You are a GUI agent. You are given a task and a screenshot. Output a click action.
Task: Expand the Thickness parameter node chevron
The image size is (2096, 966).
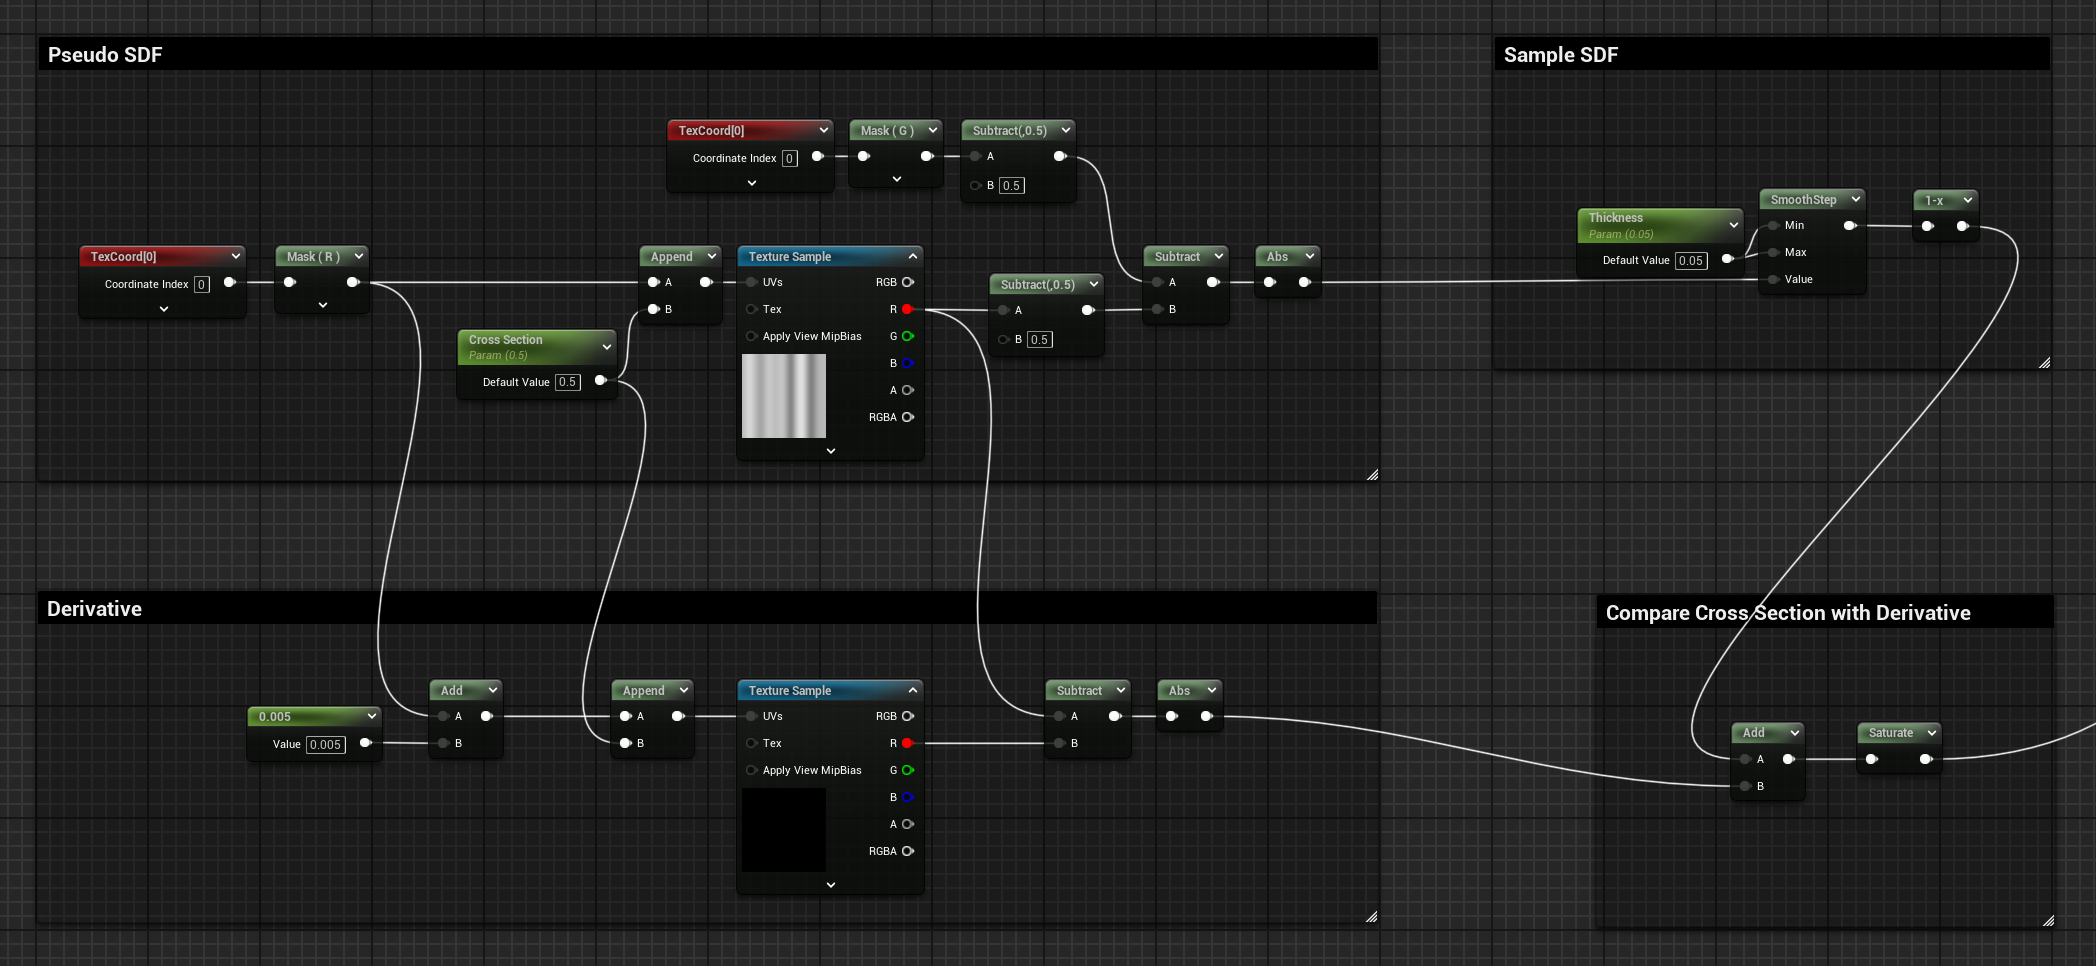1733,225
